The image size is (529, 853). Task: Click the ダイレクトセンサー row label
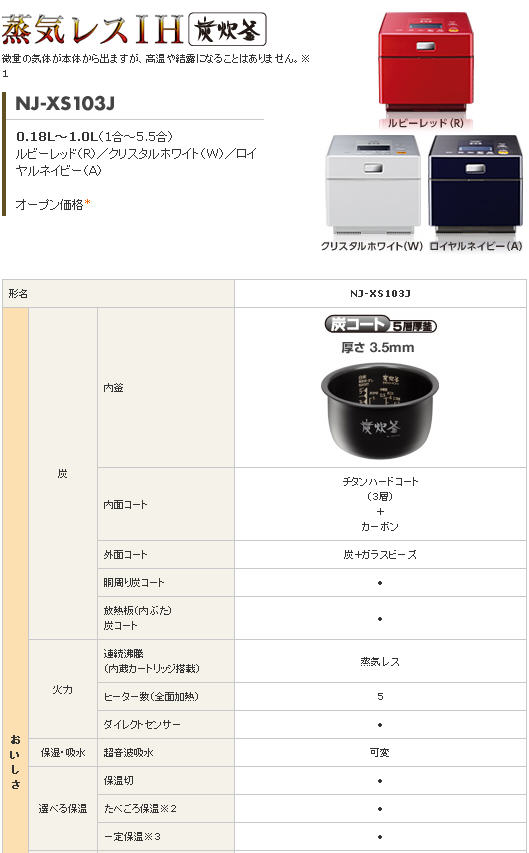tap(166, 725)
